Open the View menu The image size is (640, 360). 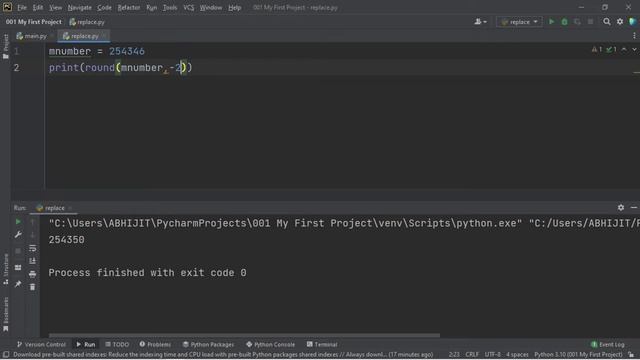click(56, 7)
